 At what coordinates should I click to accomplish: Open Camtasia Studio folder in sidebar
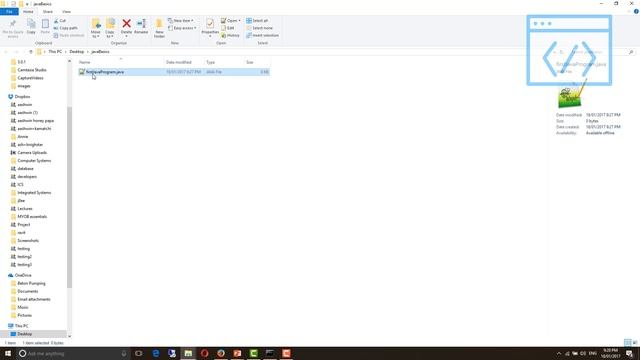click(x=31, y=70)
